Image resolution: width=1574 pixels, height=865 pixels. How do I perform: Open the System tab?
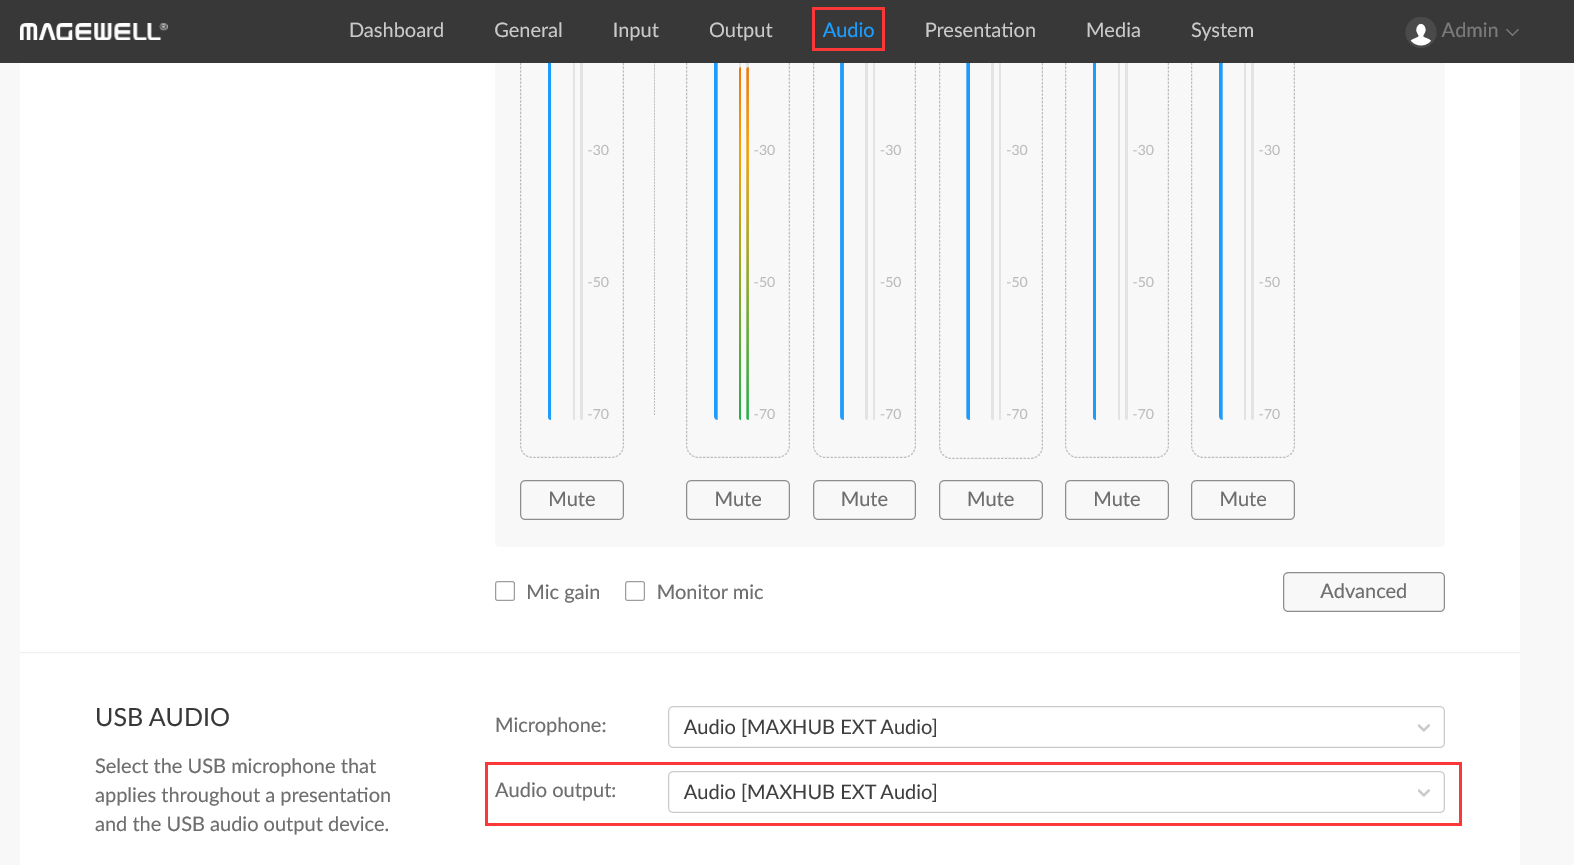click(x=1222, y=30)
